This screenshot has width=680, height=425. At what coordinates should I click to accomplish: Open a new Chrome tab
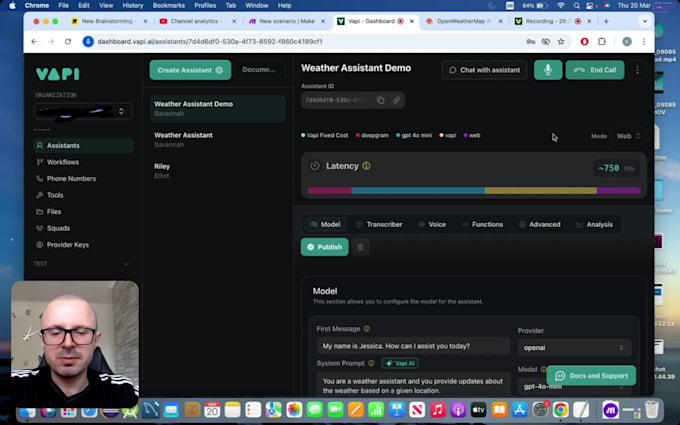click(x=606, y=21)
